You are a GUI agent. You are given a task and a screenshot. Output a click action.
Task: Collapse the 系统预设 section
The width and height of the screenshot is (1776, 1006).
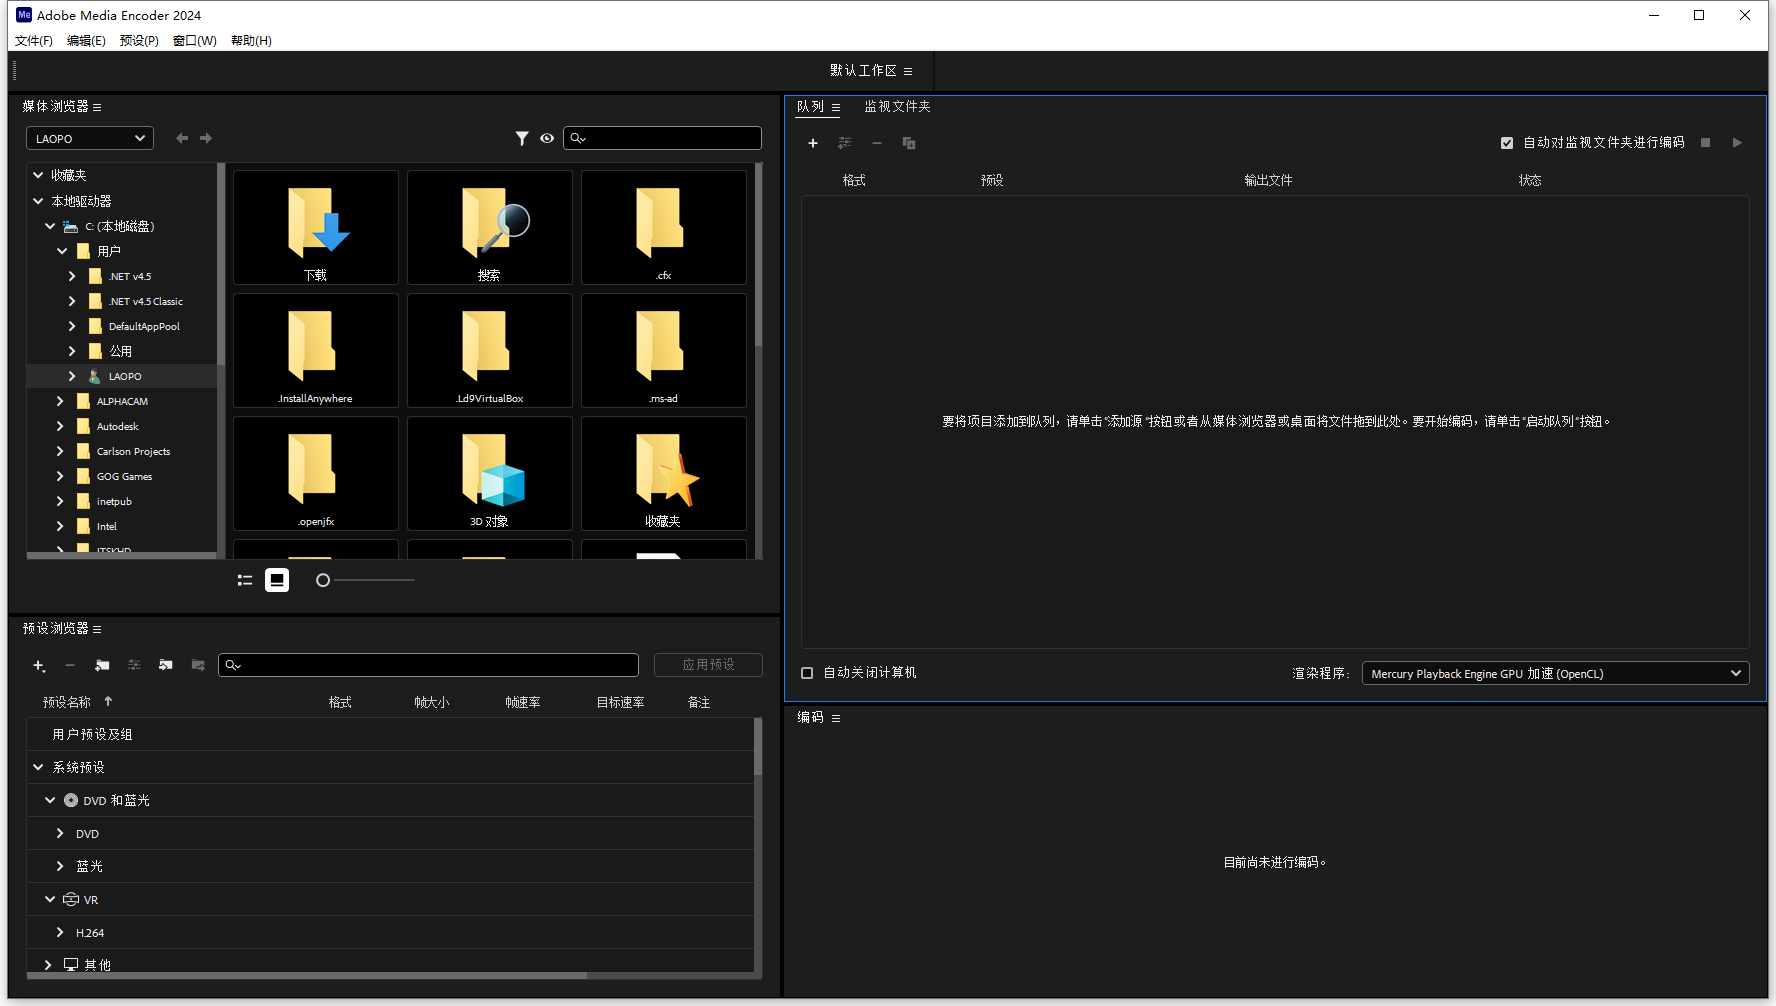click(37, 767)
